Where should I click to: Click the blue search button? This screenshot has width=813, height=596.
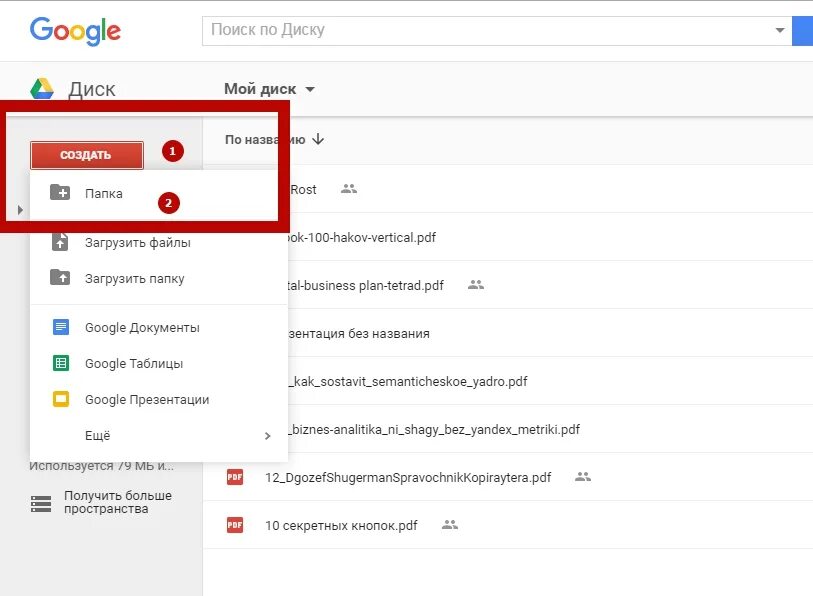(803, 31)
